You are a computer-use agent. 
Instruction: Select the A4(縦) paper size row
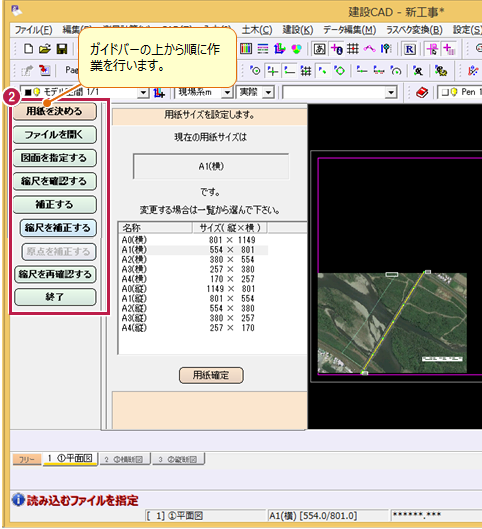(x=194, y=328)
